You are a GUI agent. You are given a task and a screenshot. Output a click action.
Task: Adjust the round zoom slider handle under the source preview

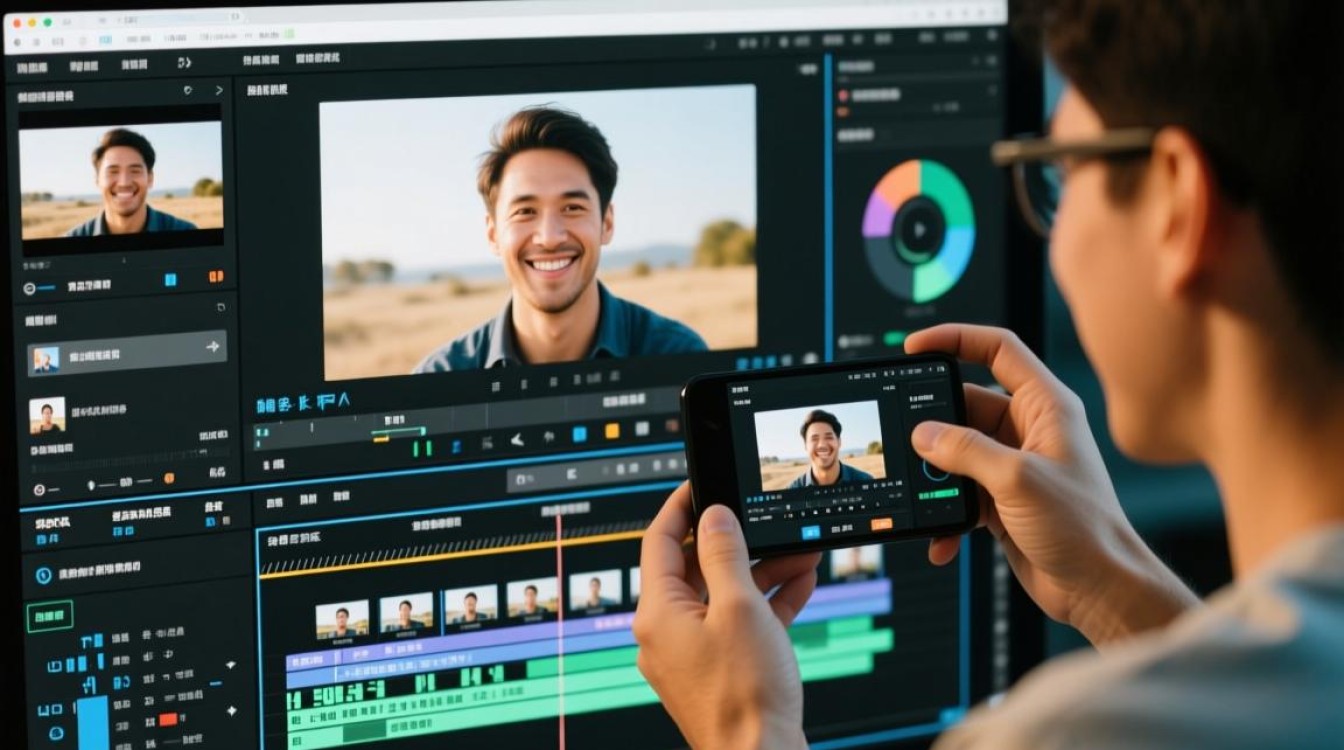click(30, 288)
